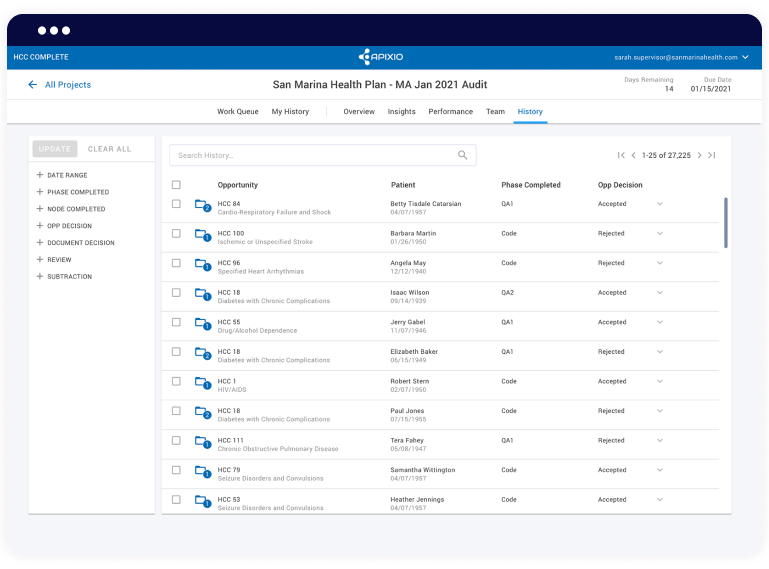Go back to All Projects
This screenshot has height=569, width=769.
tap(68, 84)
